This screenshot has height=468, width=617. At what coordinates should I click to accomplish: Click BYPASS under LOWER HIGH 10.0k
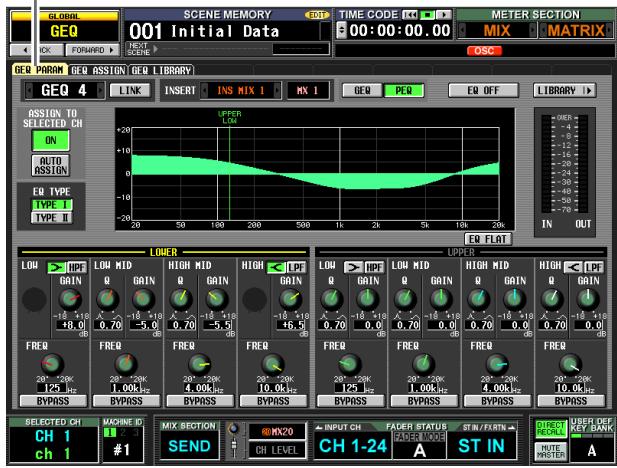pyautogui.click(x=273, y=401)
